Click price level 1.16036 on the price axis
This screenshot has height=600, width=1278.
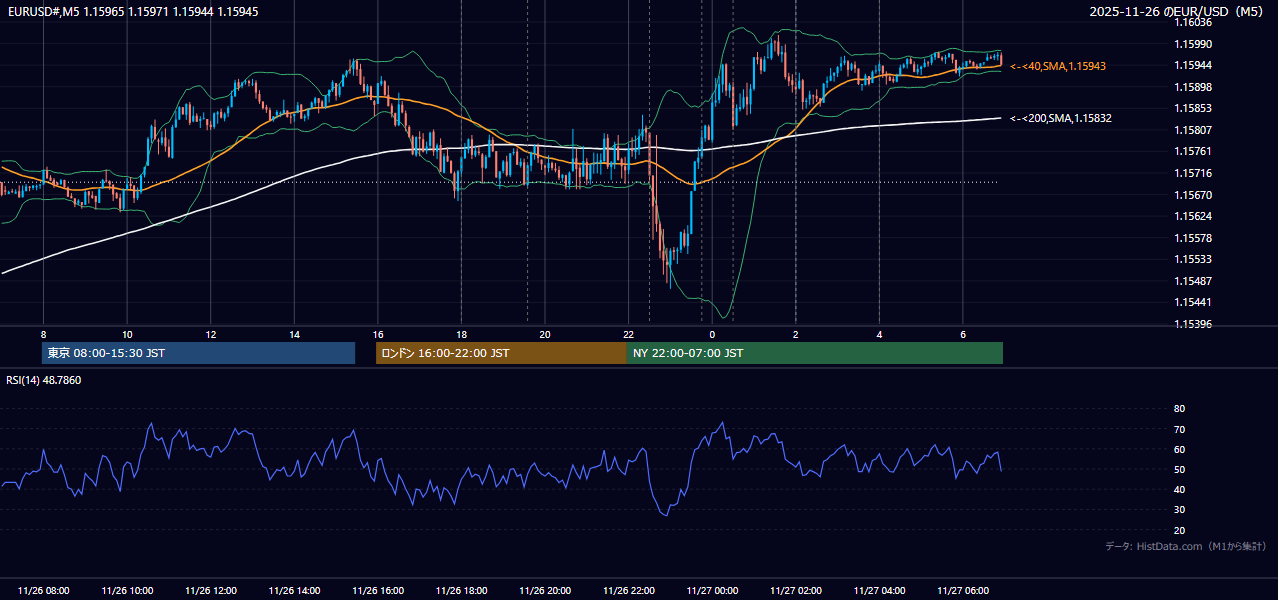click(1193, 22)
